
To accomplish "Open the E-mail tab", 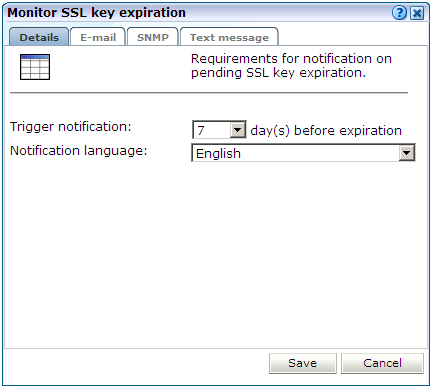I will 98,37.
